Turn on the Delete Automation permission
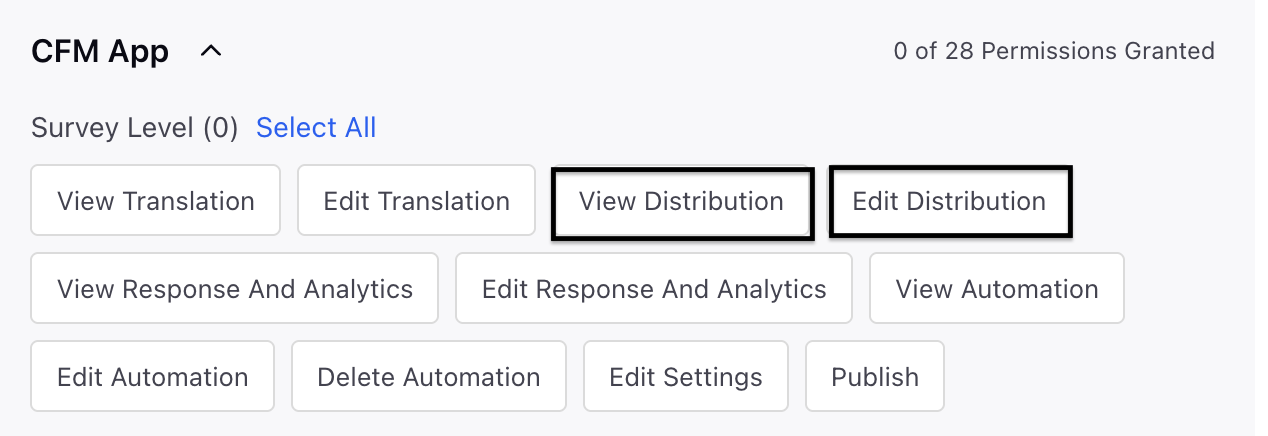This screenshot has width=1268, height=436. 429,377
